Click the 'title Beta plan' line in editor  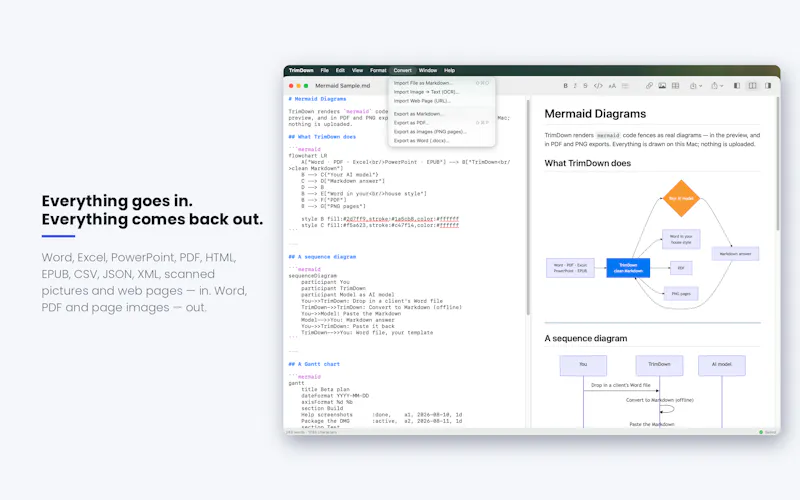[326, 389]
